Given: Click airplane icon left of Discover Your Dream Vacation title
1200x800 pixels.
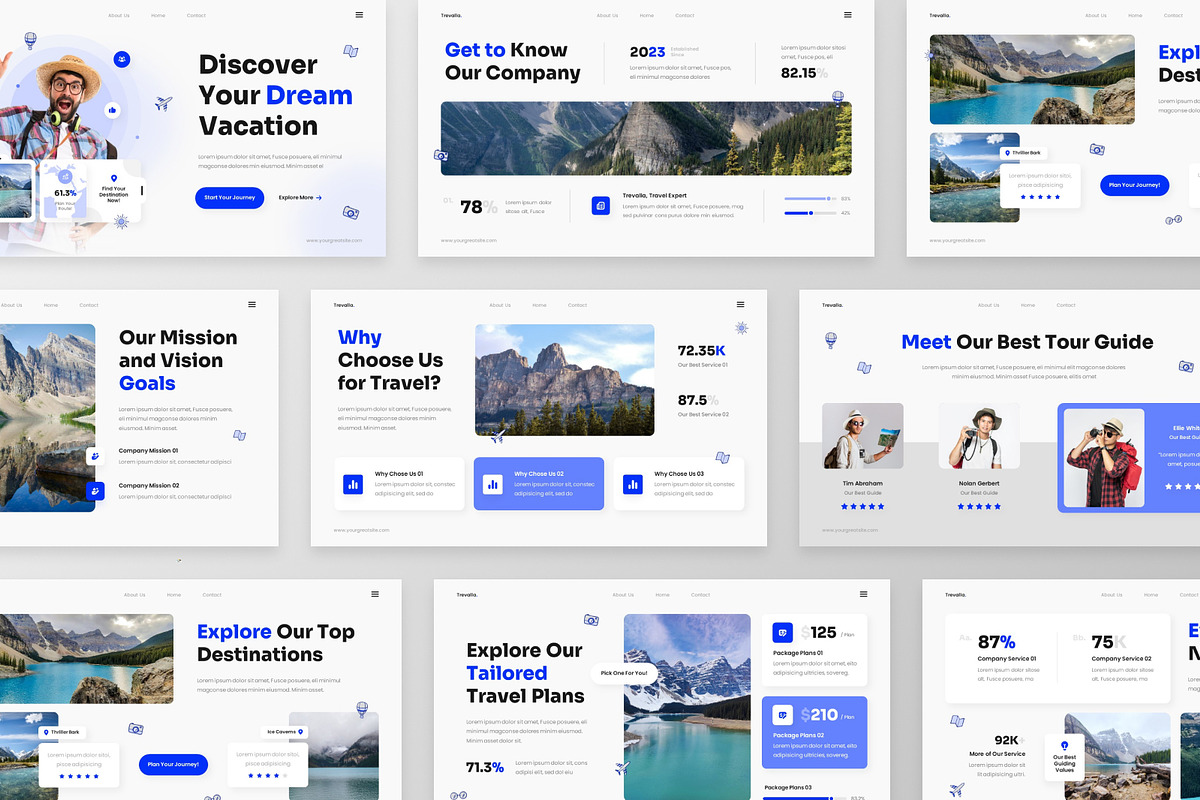Looking at the screenshot, I should pyautogui.click(x=164, y=103).
